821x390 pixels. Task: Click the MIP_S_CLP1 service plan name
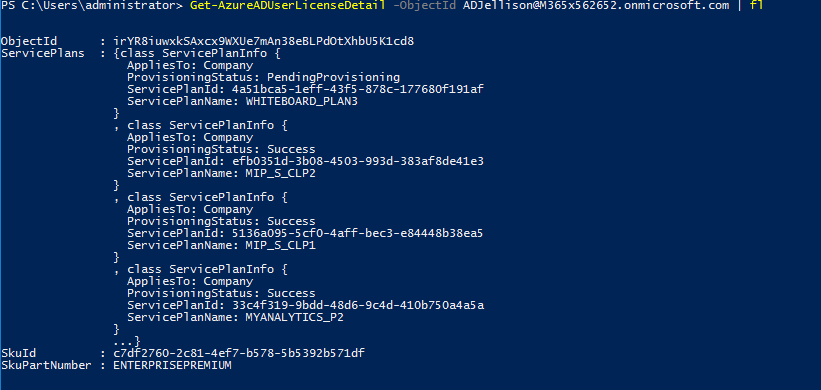pos(281,245)
